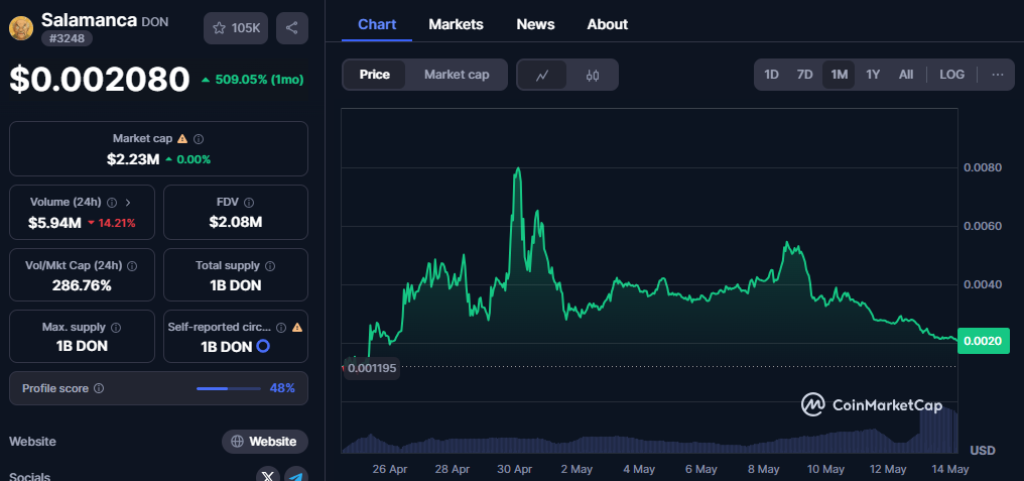
Task: Click the Salamanca coin name heading
Action: (x=89, y=20)
